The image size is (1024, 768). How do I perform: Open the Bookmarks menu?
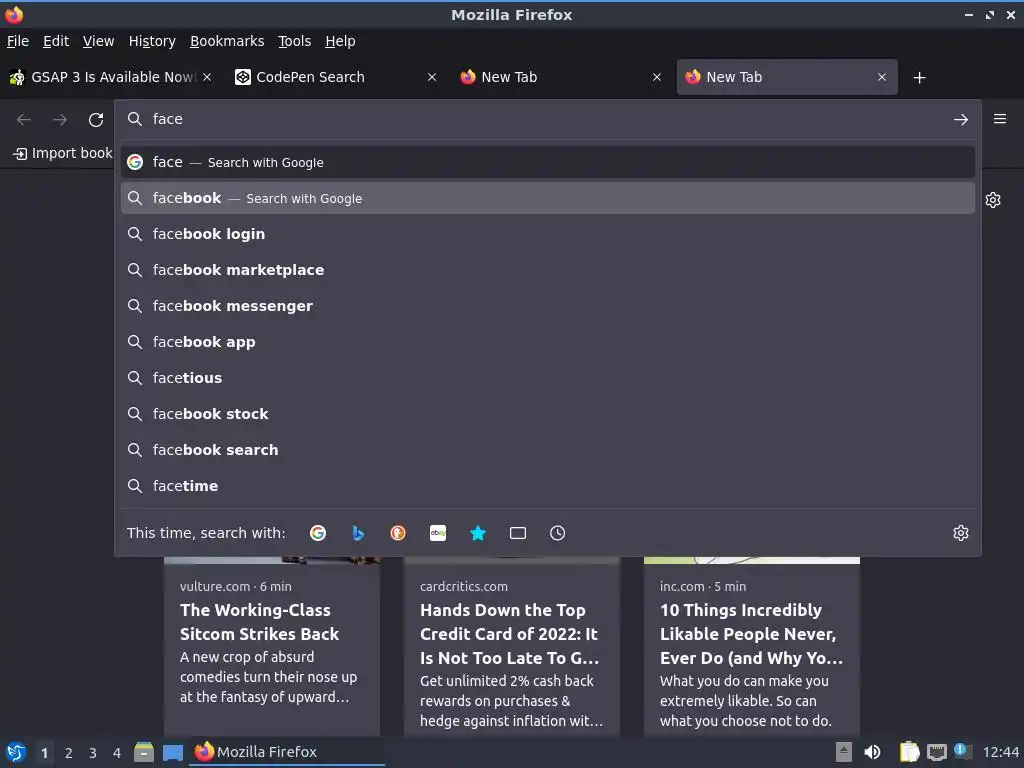tap(227, 41)
